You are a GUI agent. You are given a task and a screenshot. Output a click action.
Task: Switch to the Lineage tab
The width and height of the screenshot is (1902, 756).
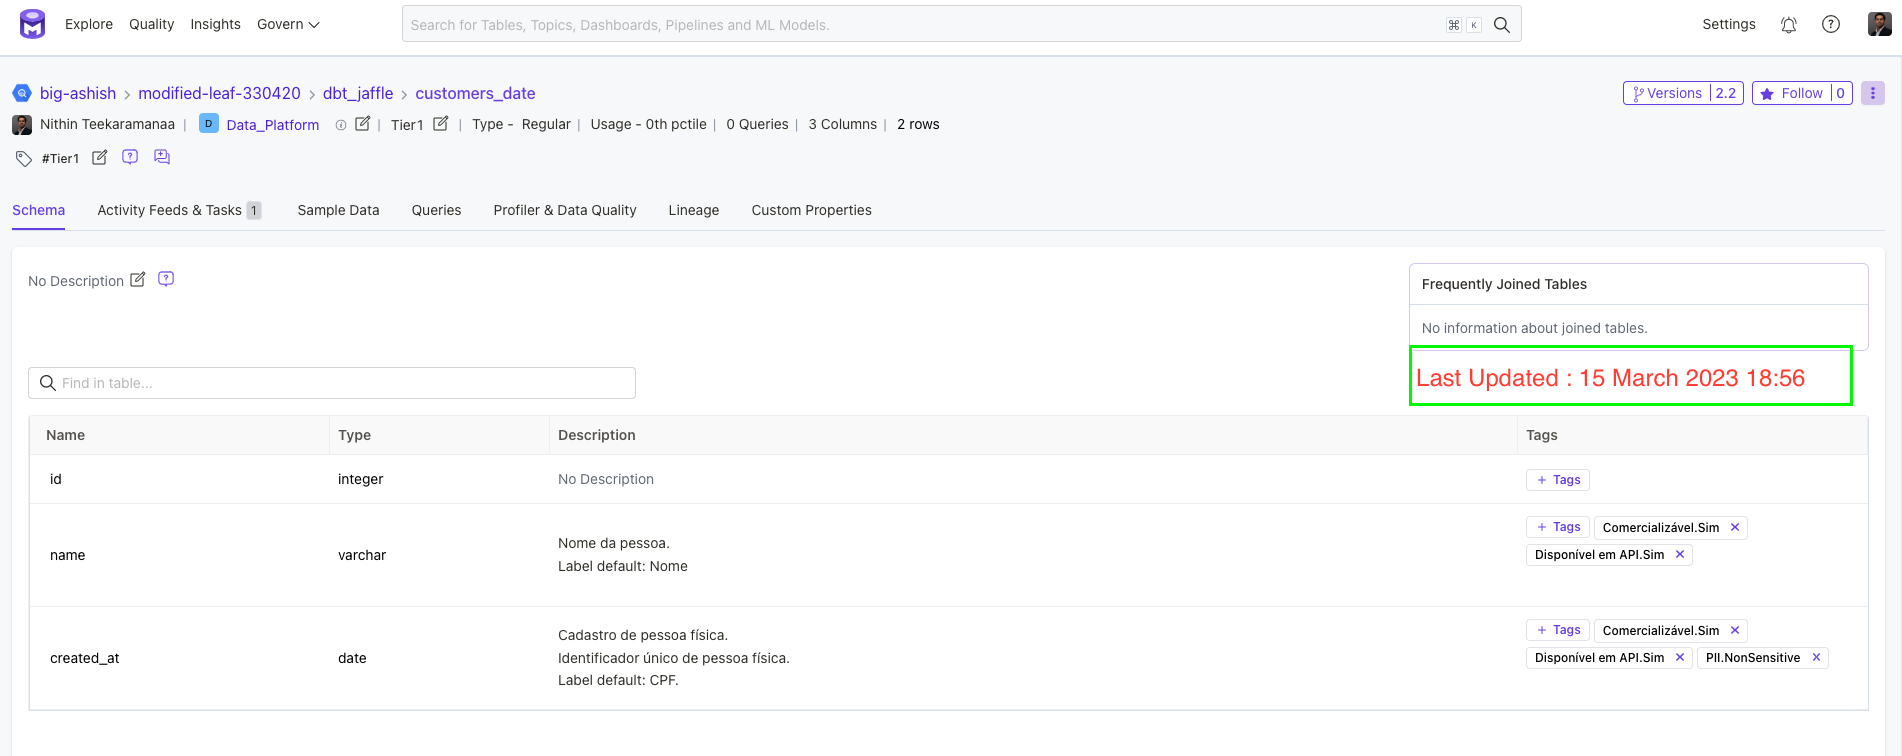(x=694, y=210)
